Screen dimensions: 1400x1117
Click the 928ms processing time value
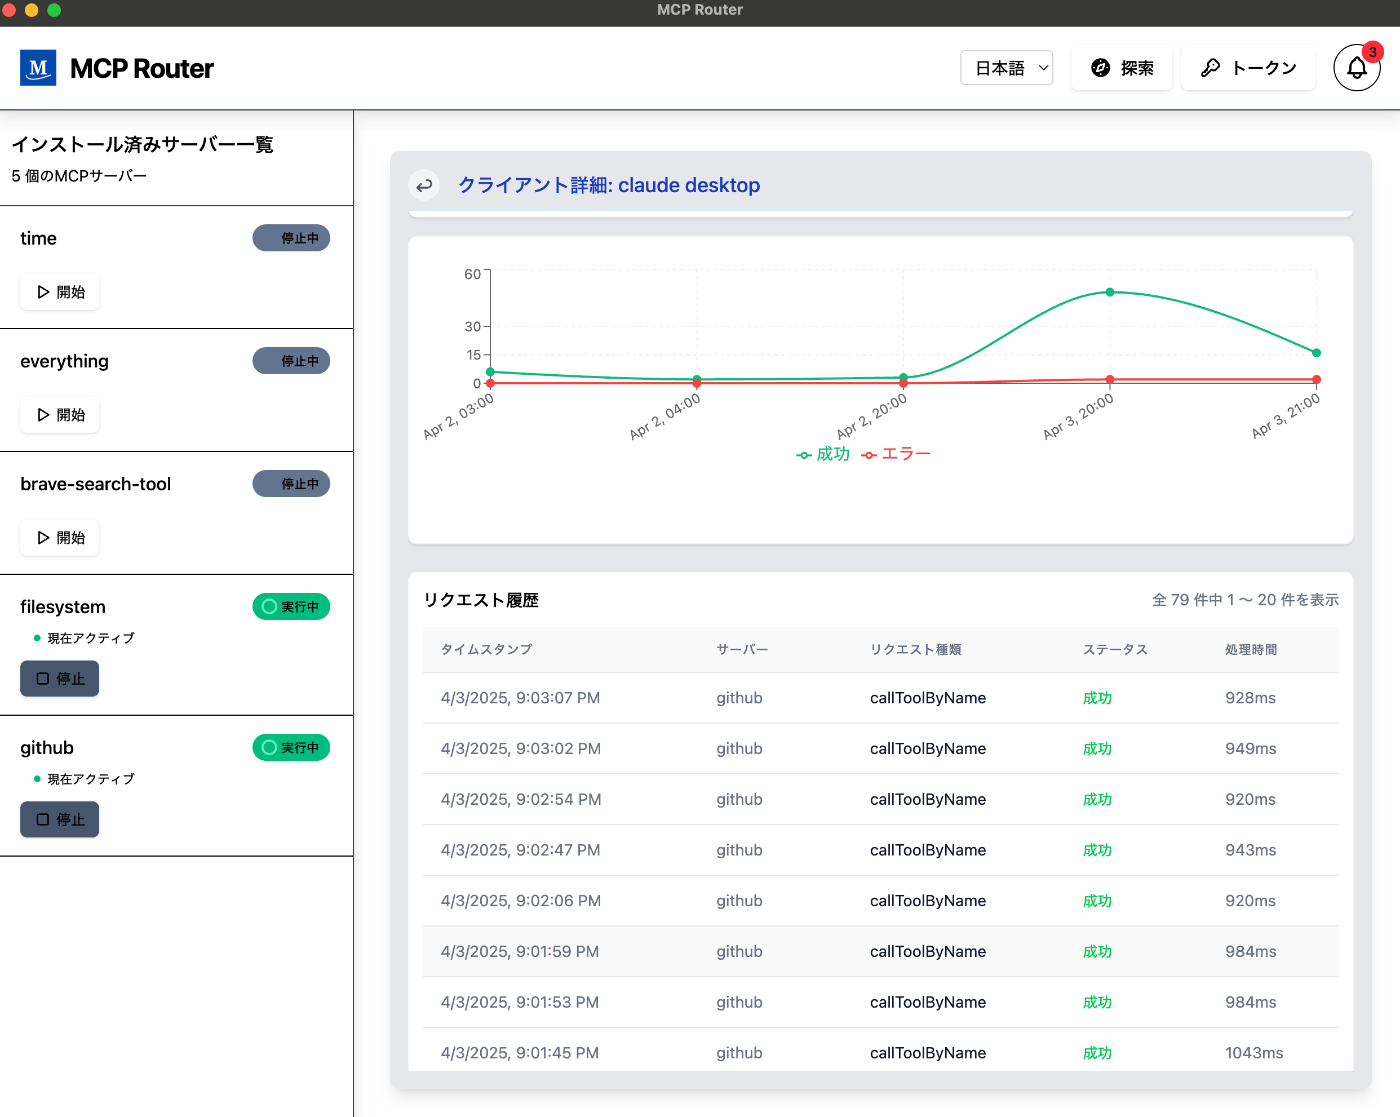point(1250,698)
